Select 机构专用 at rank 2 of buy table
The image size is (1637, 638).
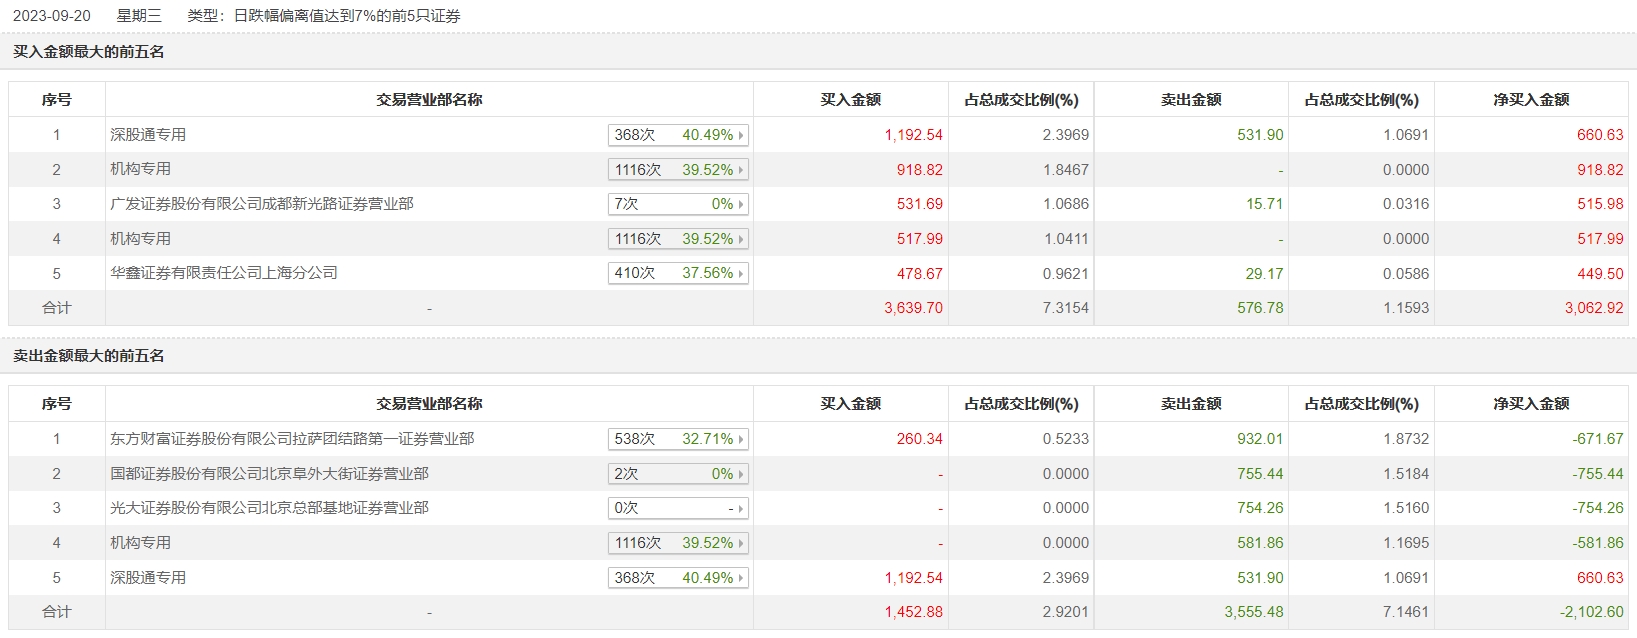[x=140, y=170]
